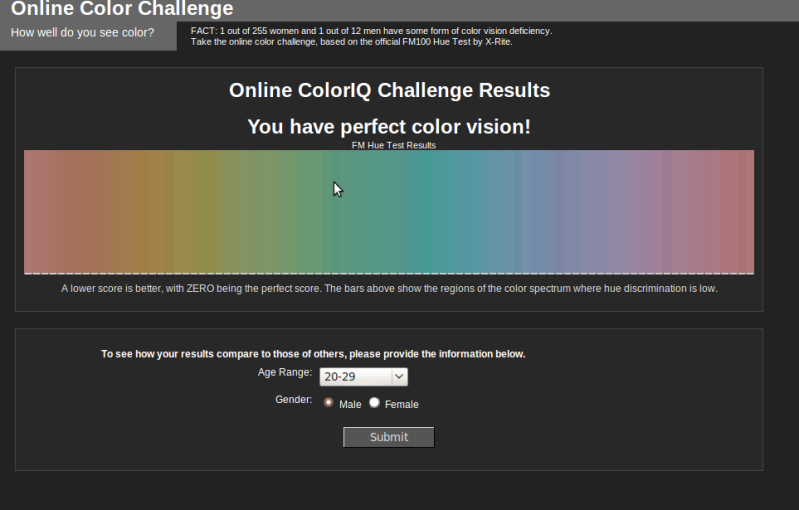Click the "Online ColorIQ Challenge Results" heading

389,91
